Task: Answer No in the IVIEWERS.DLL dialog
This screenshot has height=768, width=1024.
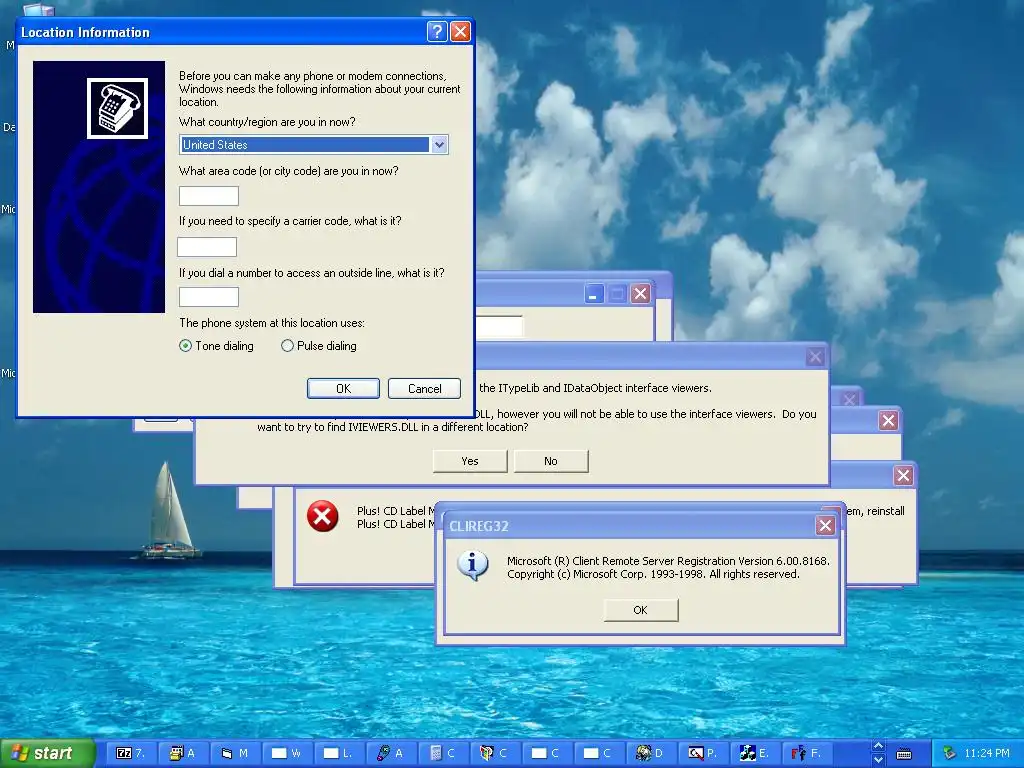Action: [551, 461]
